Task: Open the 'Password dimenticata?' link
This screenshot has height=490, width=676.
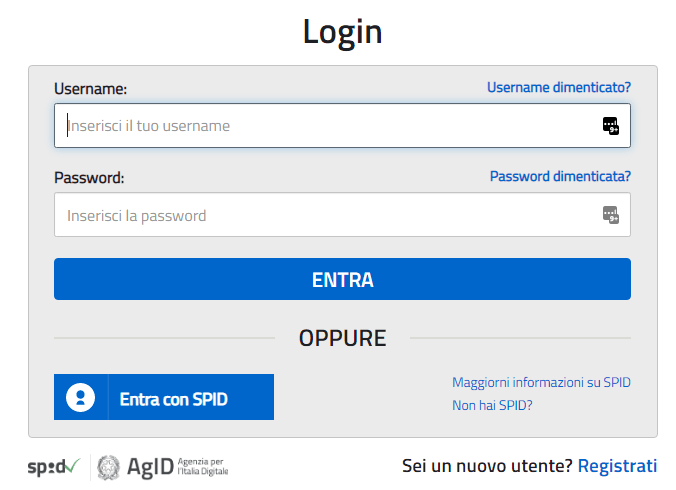Action: click(560, 176)
